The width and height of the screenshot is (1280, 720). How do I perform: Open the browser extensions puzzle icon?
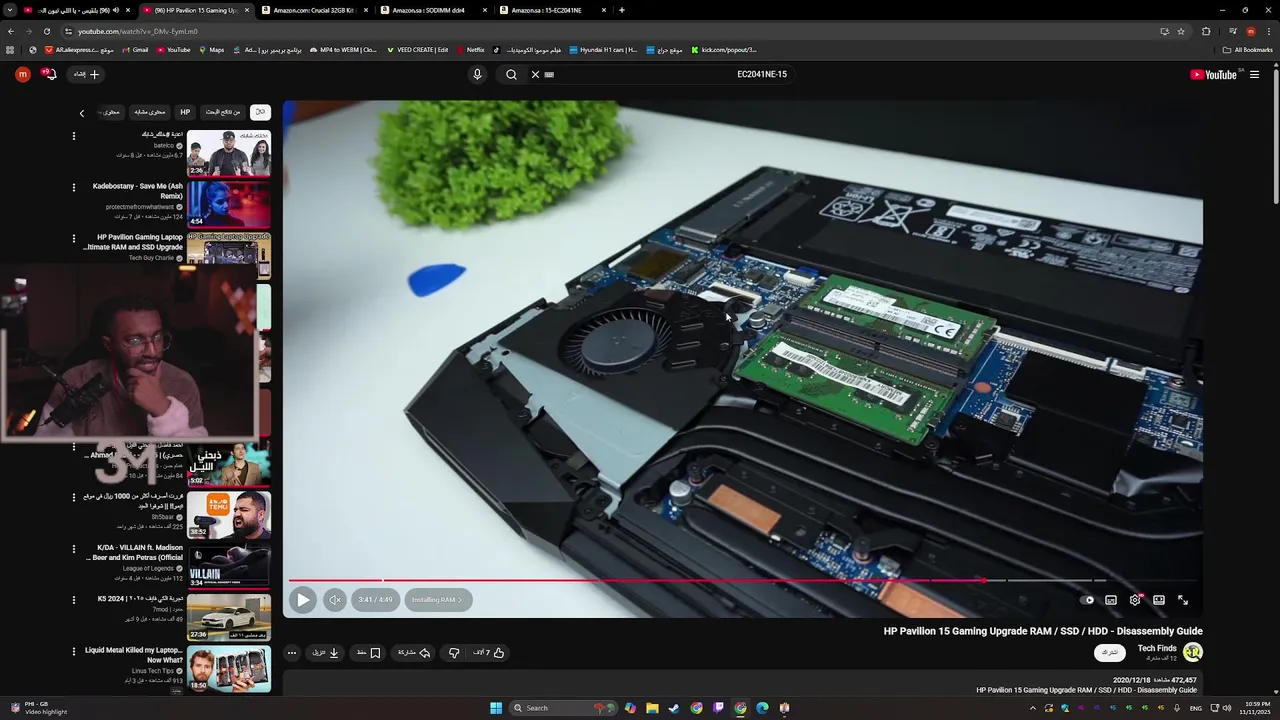[x=1206, y=31]
